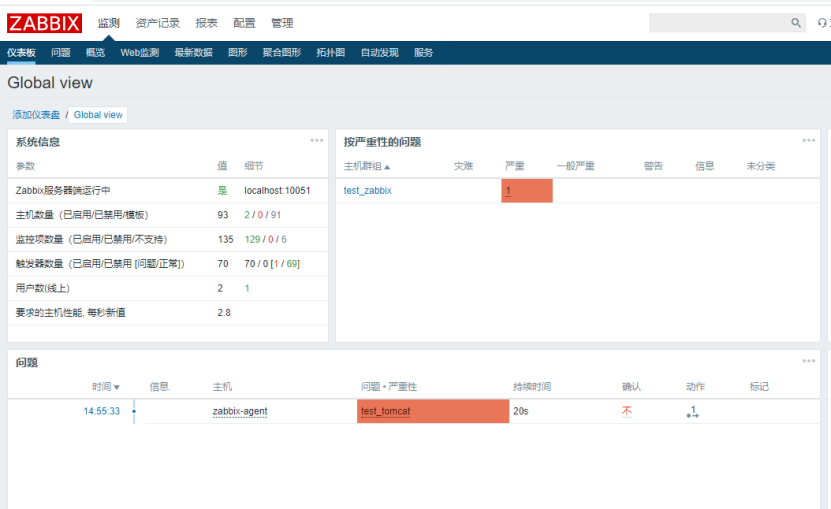
Task: Click the localhost:10051 detail text
Action: point(277,190)
